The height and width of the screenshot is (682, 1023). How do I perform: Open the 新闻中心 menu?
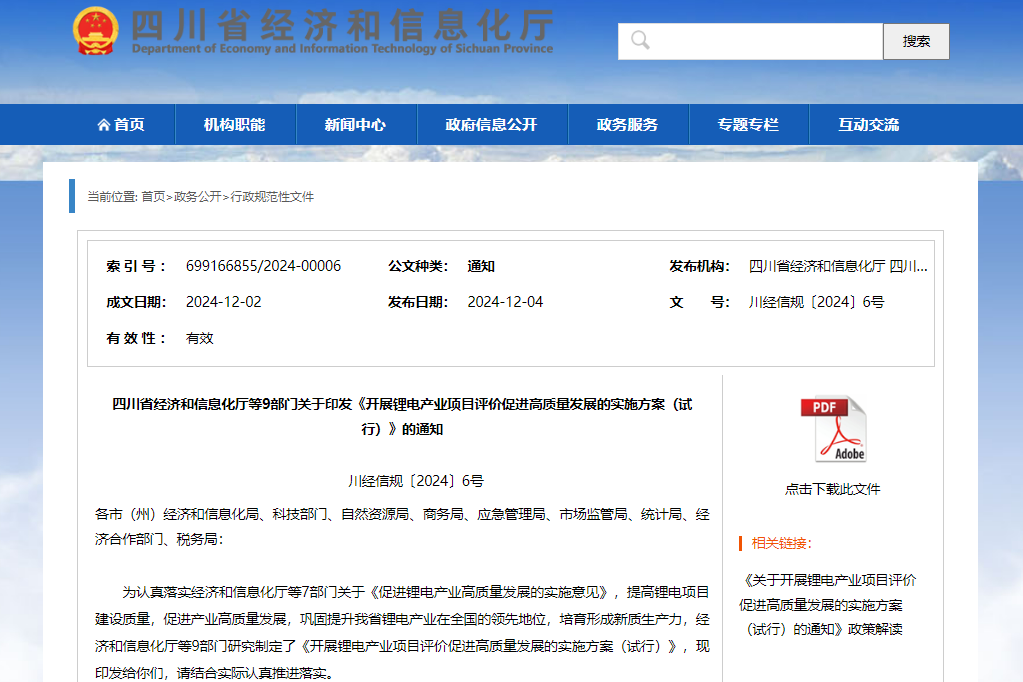356,123
